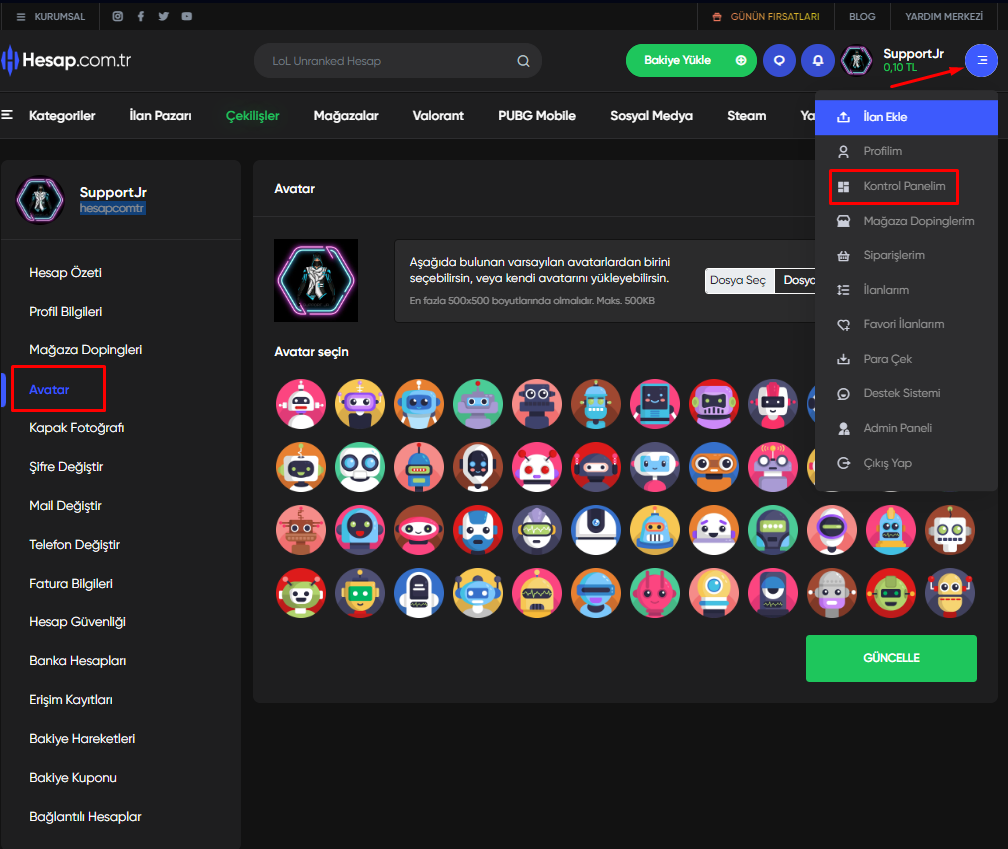
Task: Click the Çıkış Yap logout icon
Action: click(x=843, y=463)
